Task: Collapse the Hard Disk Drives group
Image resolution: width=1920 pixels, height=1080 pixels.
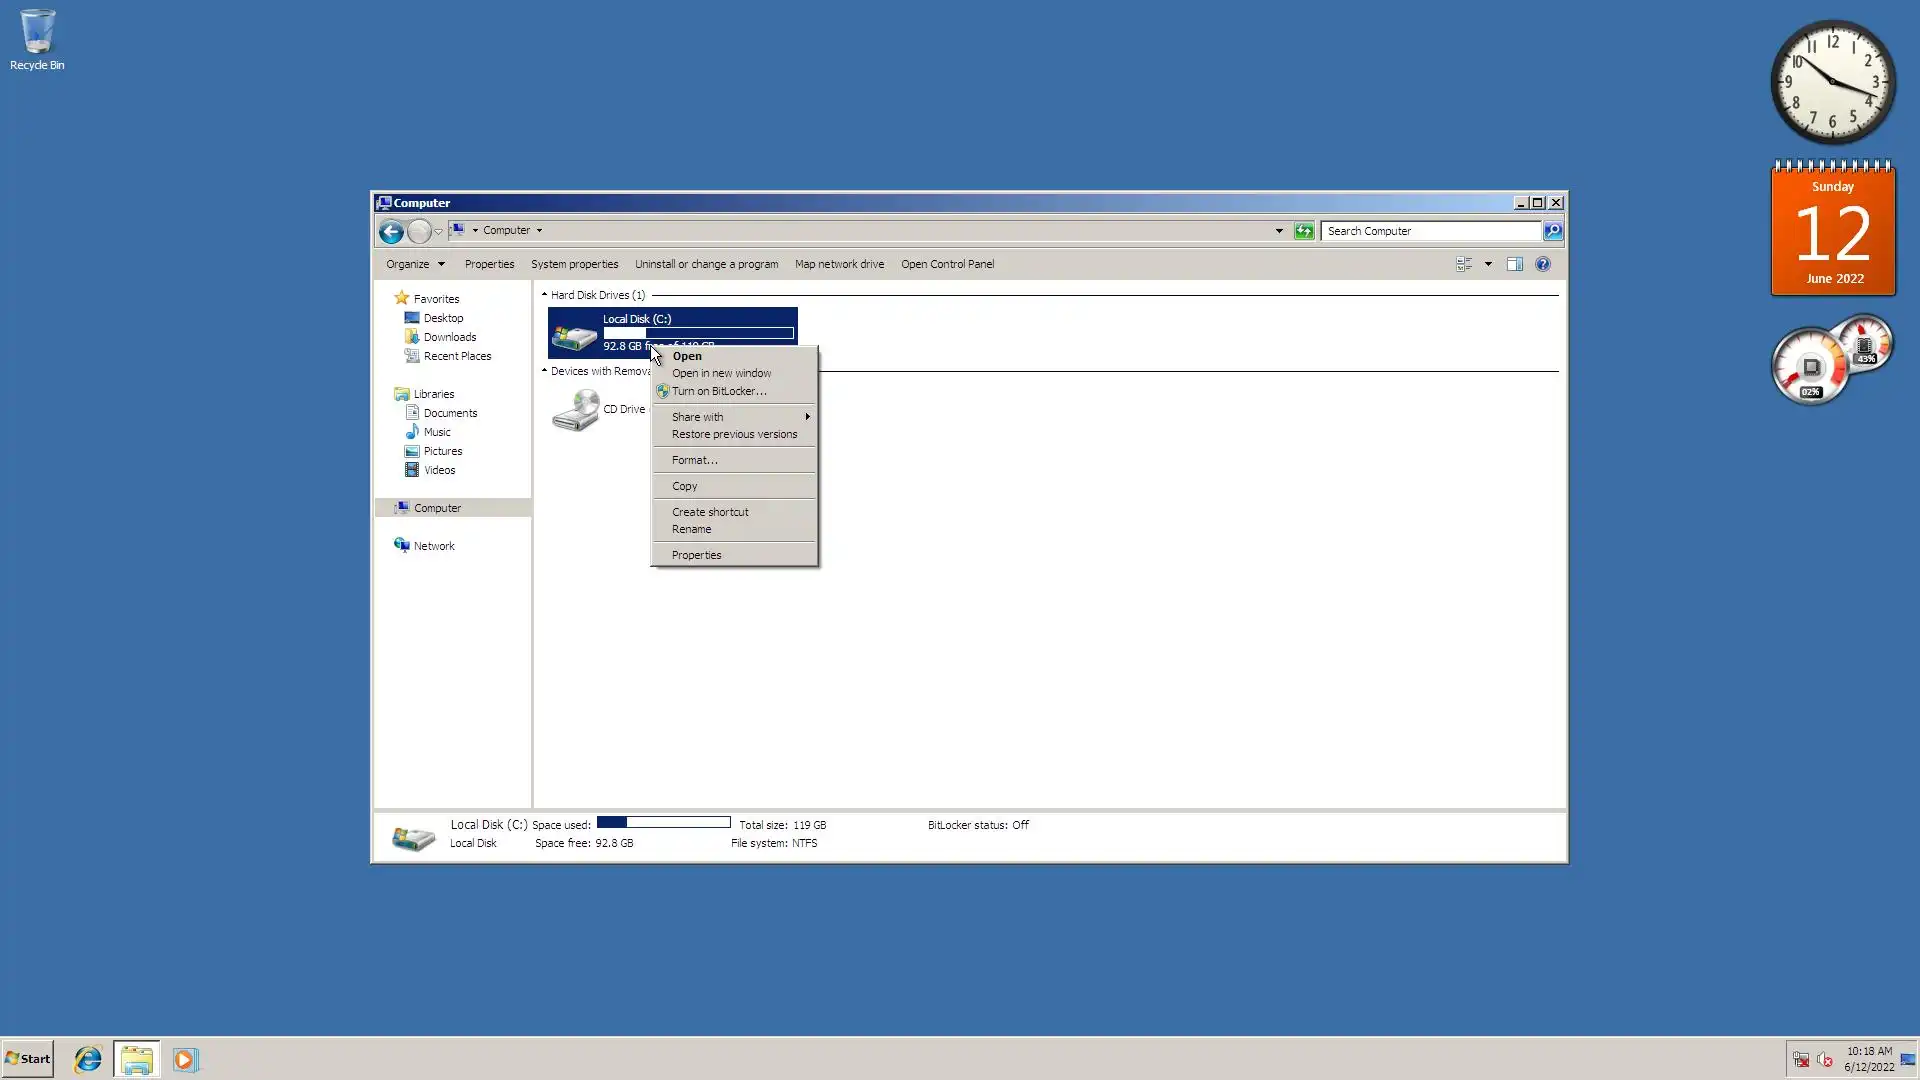Action: [x=544, y=295]
